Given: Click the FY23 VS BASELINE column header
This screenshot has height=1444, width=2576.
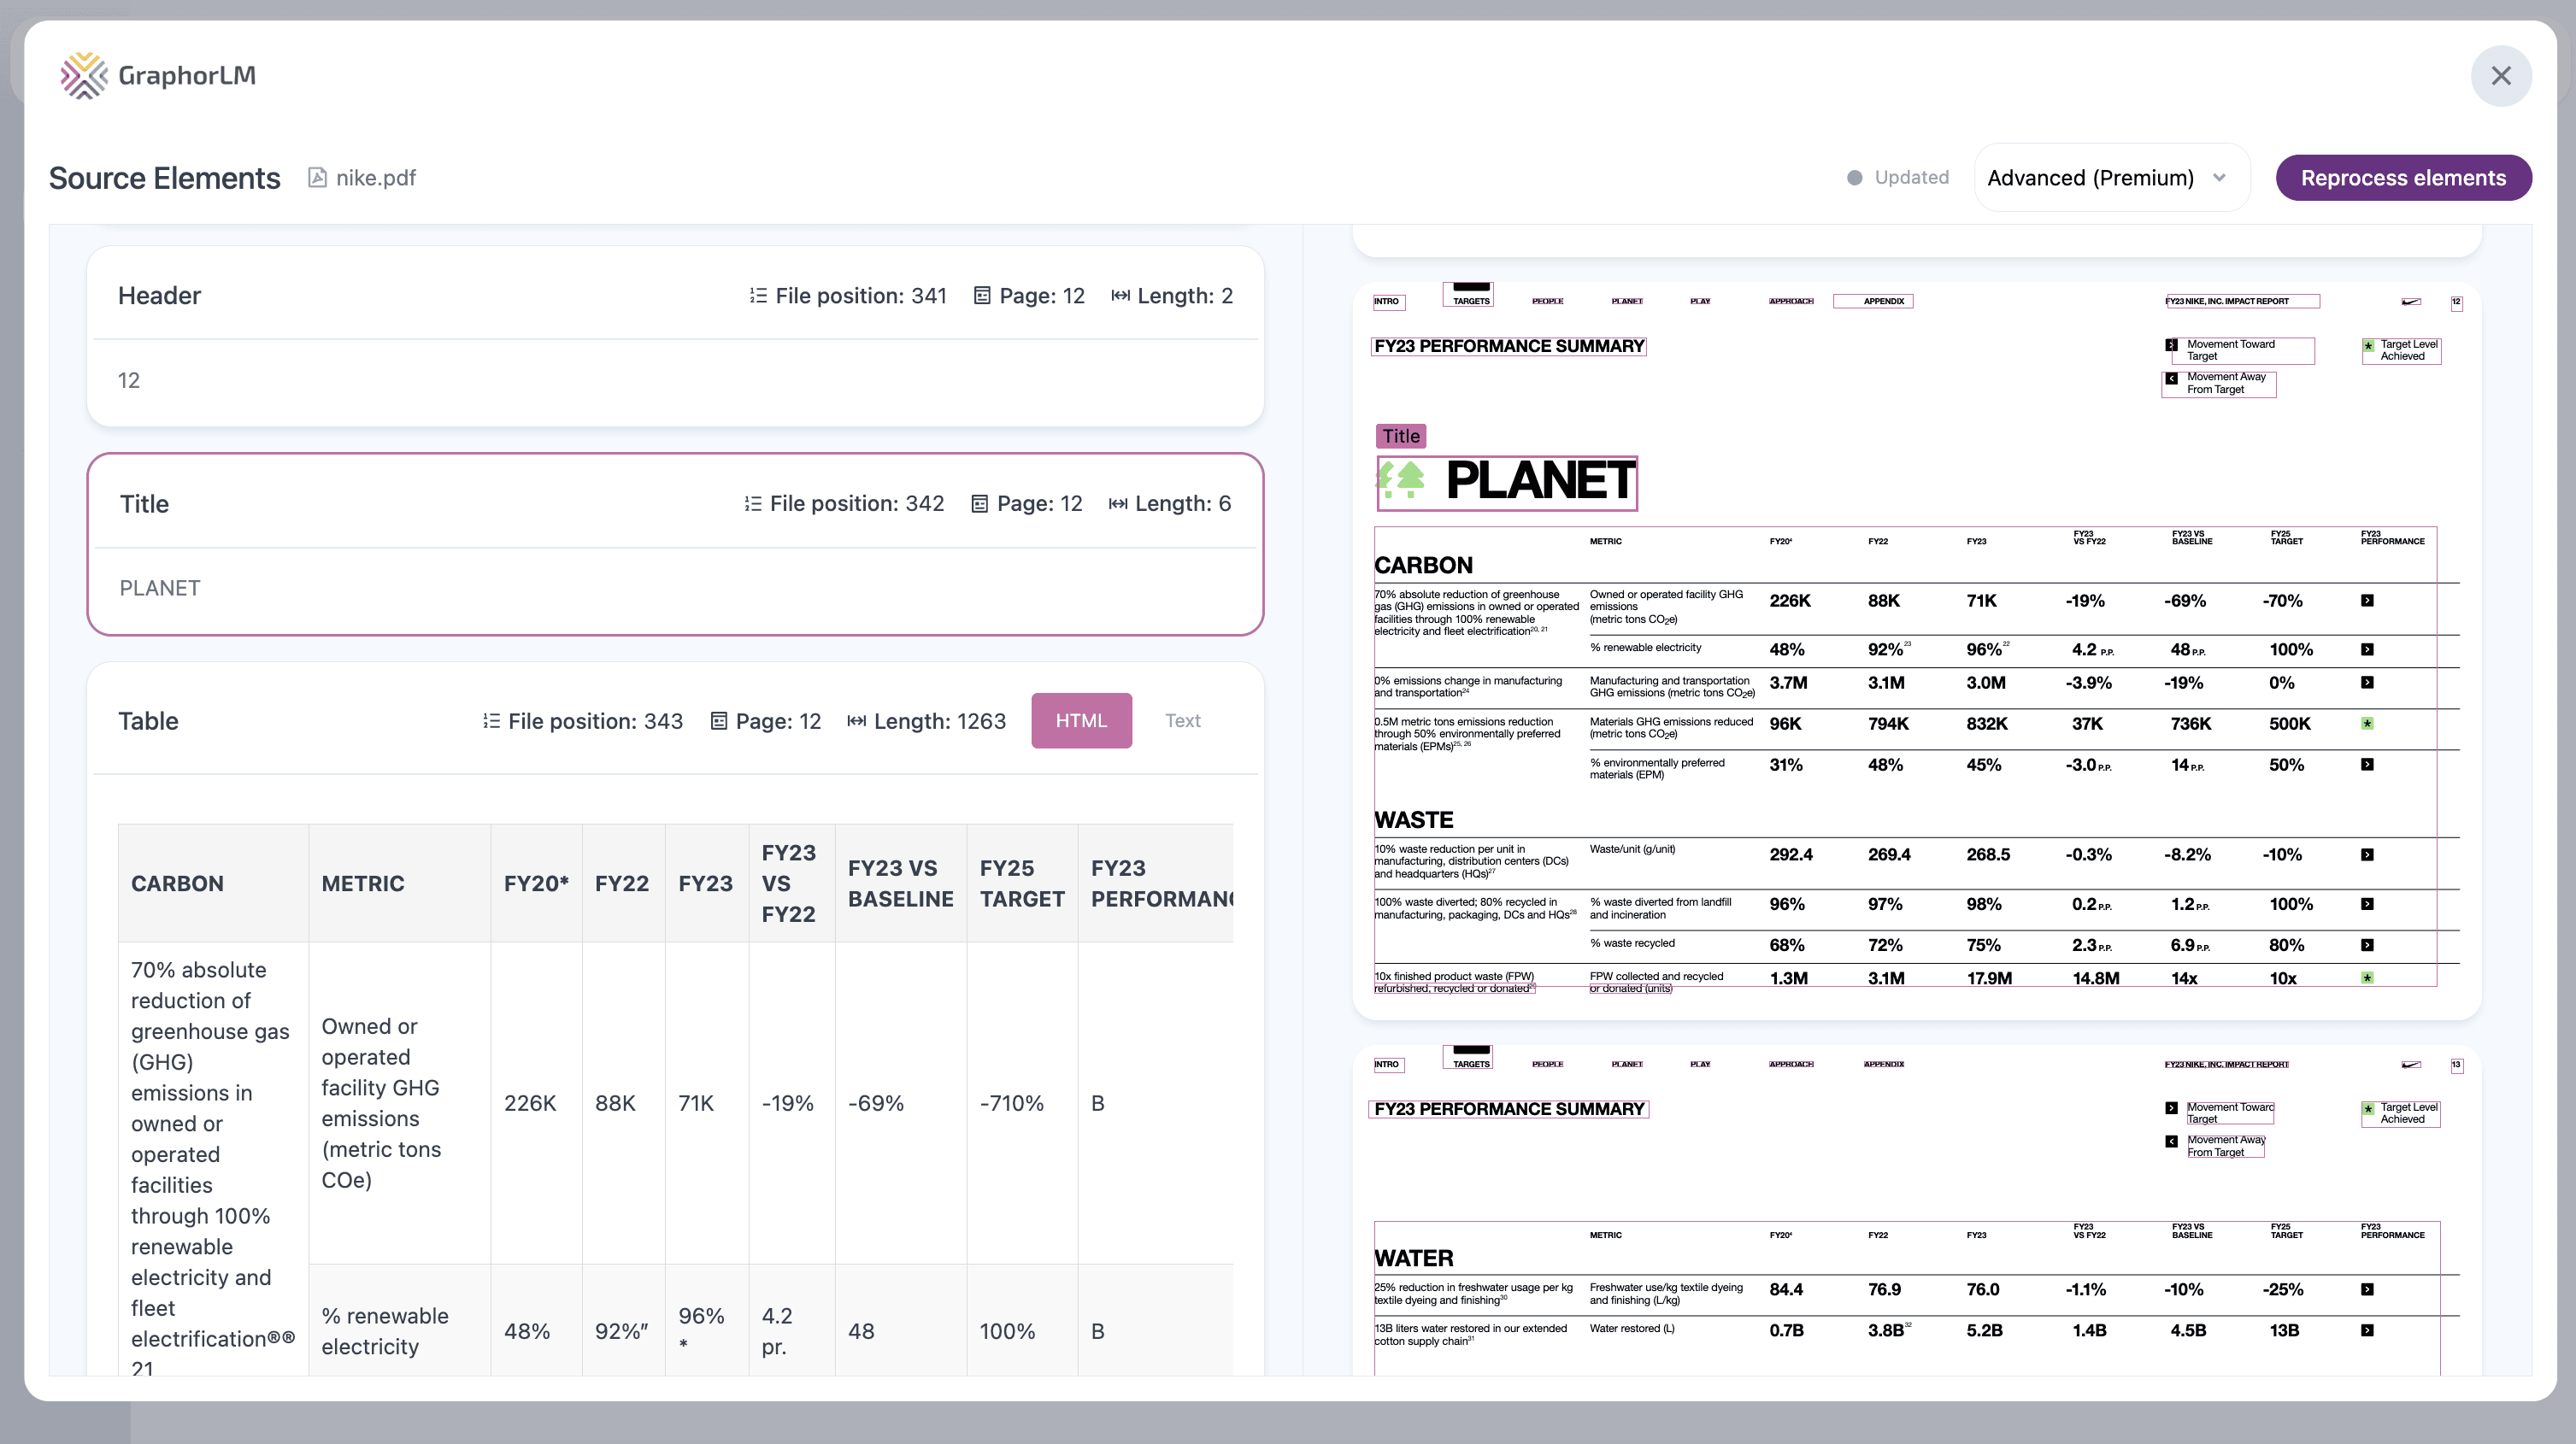Looking at the screenshot, I should pos(900,884).
